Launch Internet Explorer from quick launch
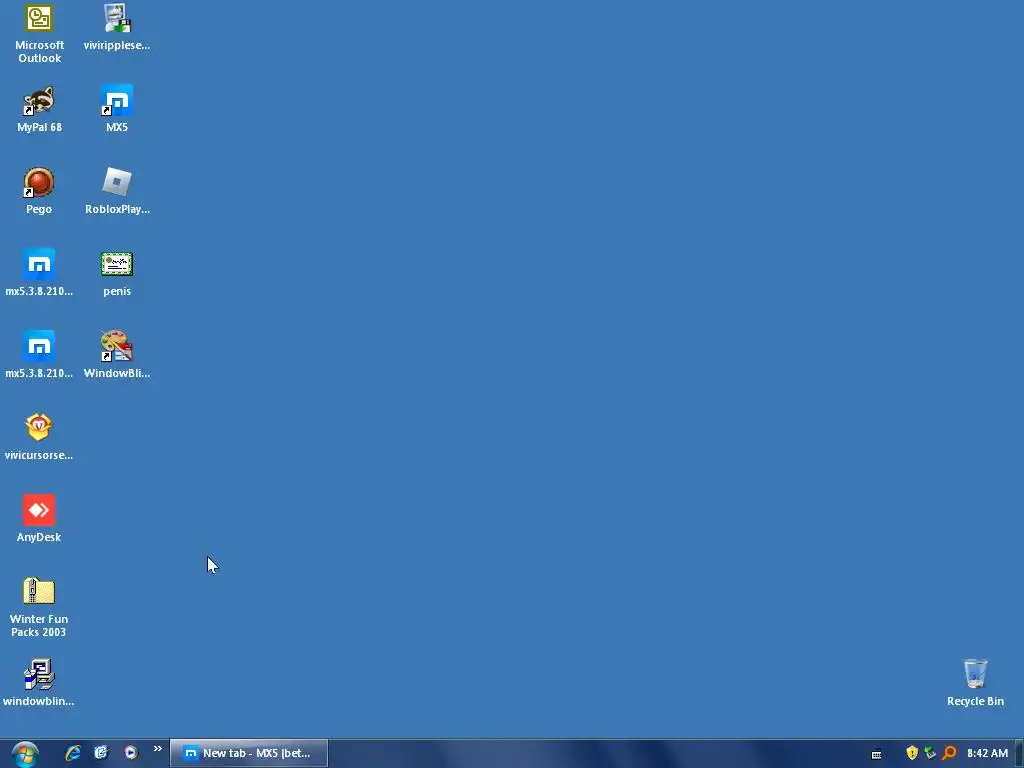Image resolution: width=1024 pixels, height=768 pixels. click(72, 753)
